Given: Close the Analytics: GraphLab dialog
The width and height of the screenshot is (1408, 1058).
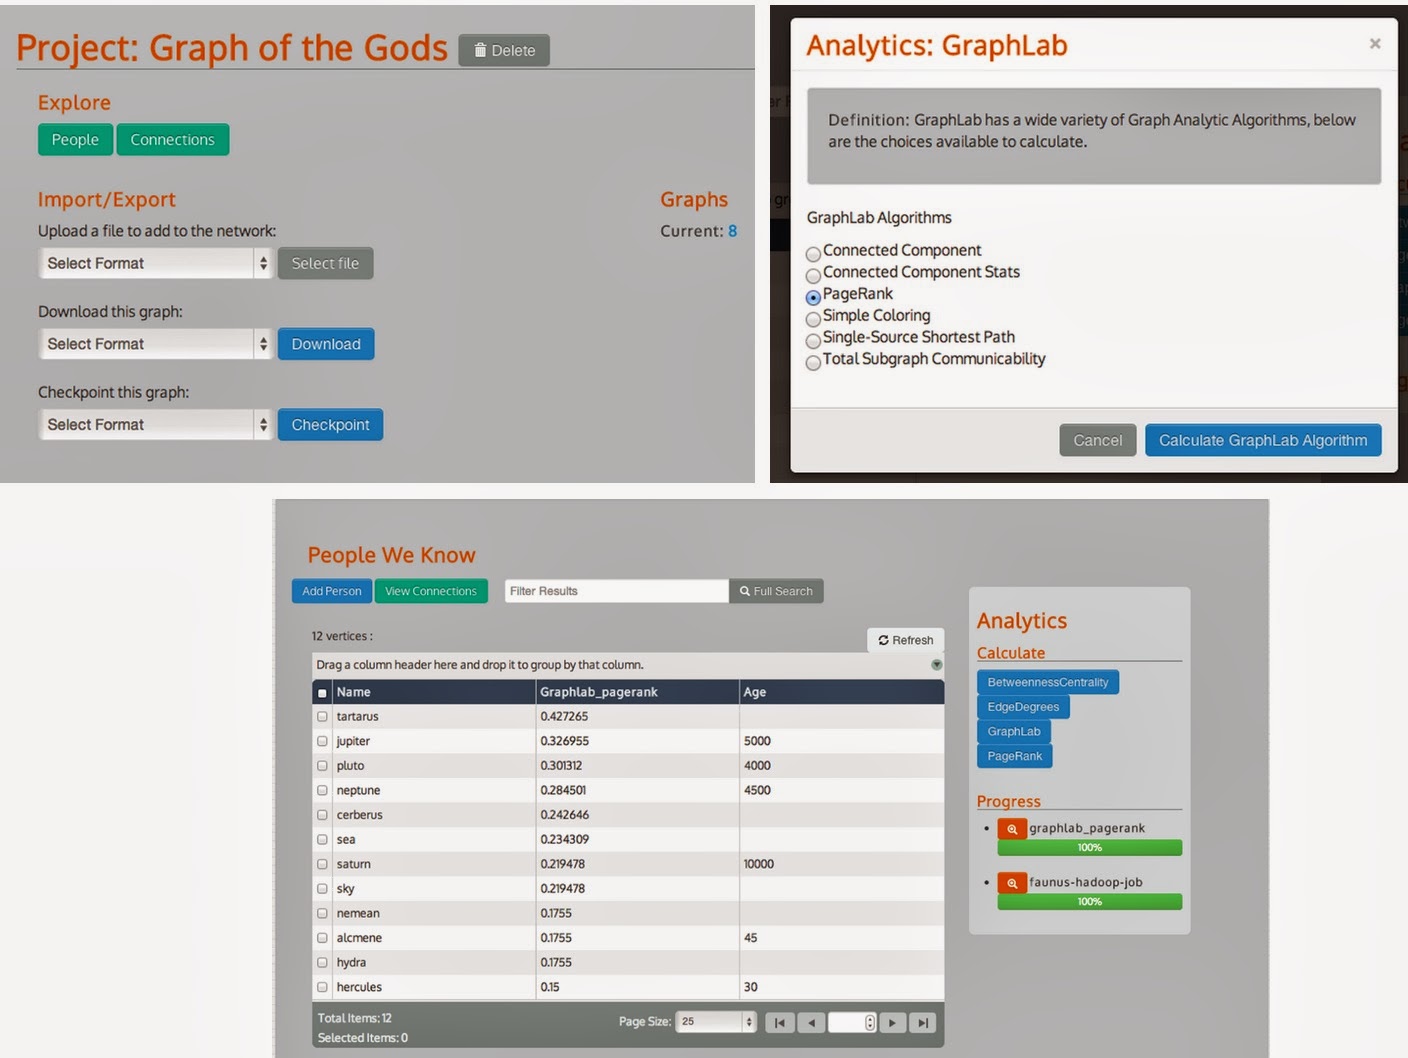Looking at the screenshot, I should click(1375, 44).
